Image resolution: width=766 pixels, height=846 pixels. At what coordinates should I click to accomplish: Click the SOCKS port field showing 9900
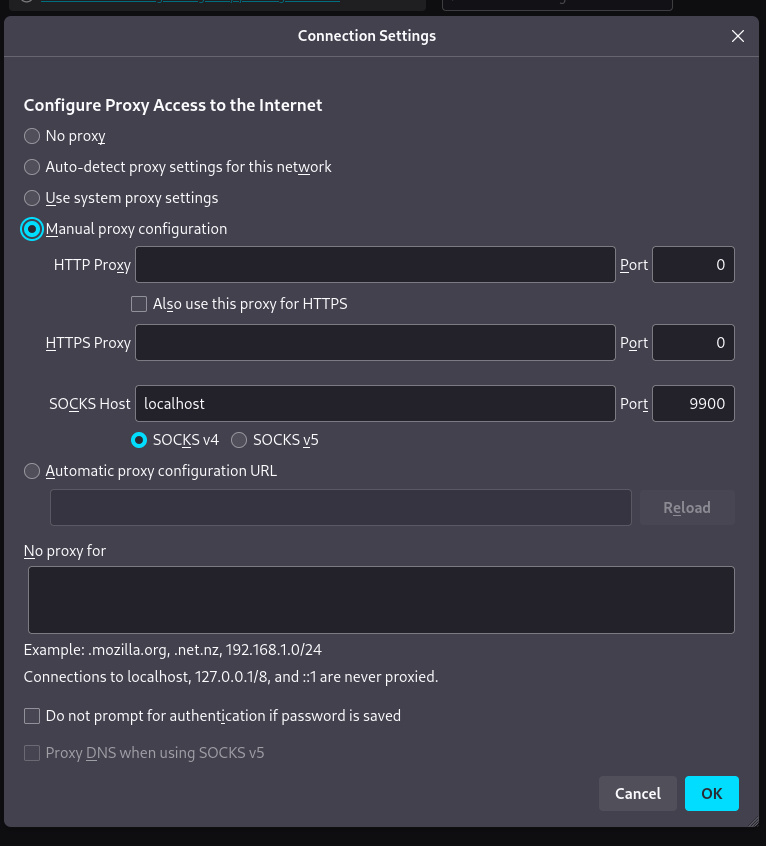tap(693, 403)
